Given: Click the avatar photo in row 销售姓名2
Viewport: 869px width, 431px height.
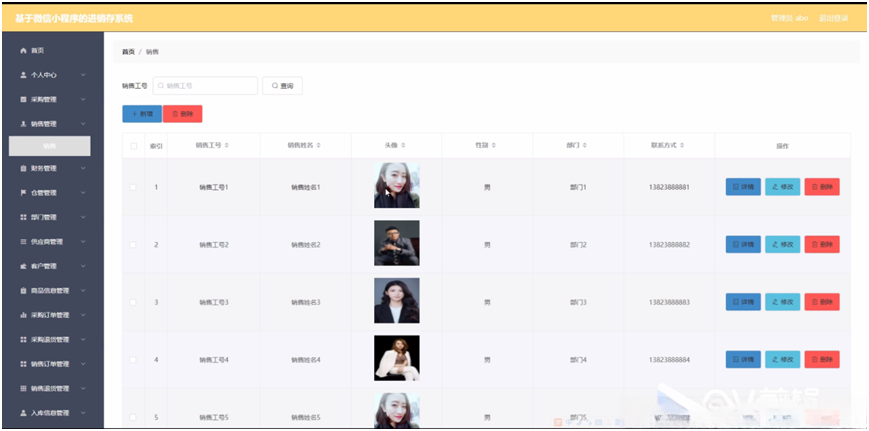Looking at the screenshot, I should (397, 243).
